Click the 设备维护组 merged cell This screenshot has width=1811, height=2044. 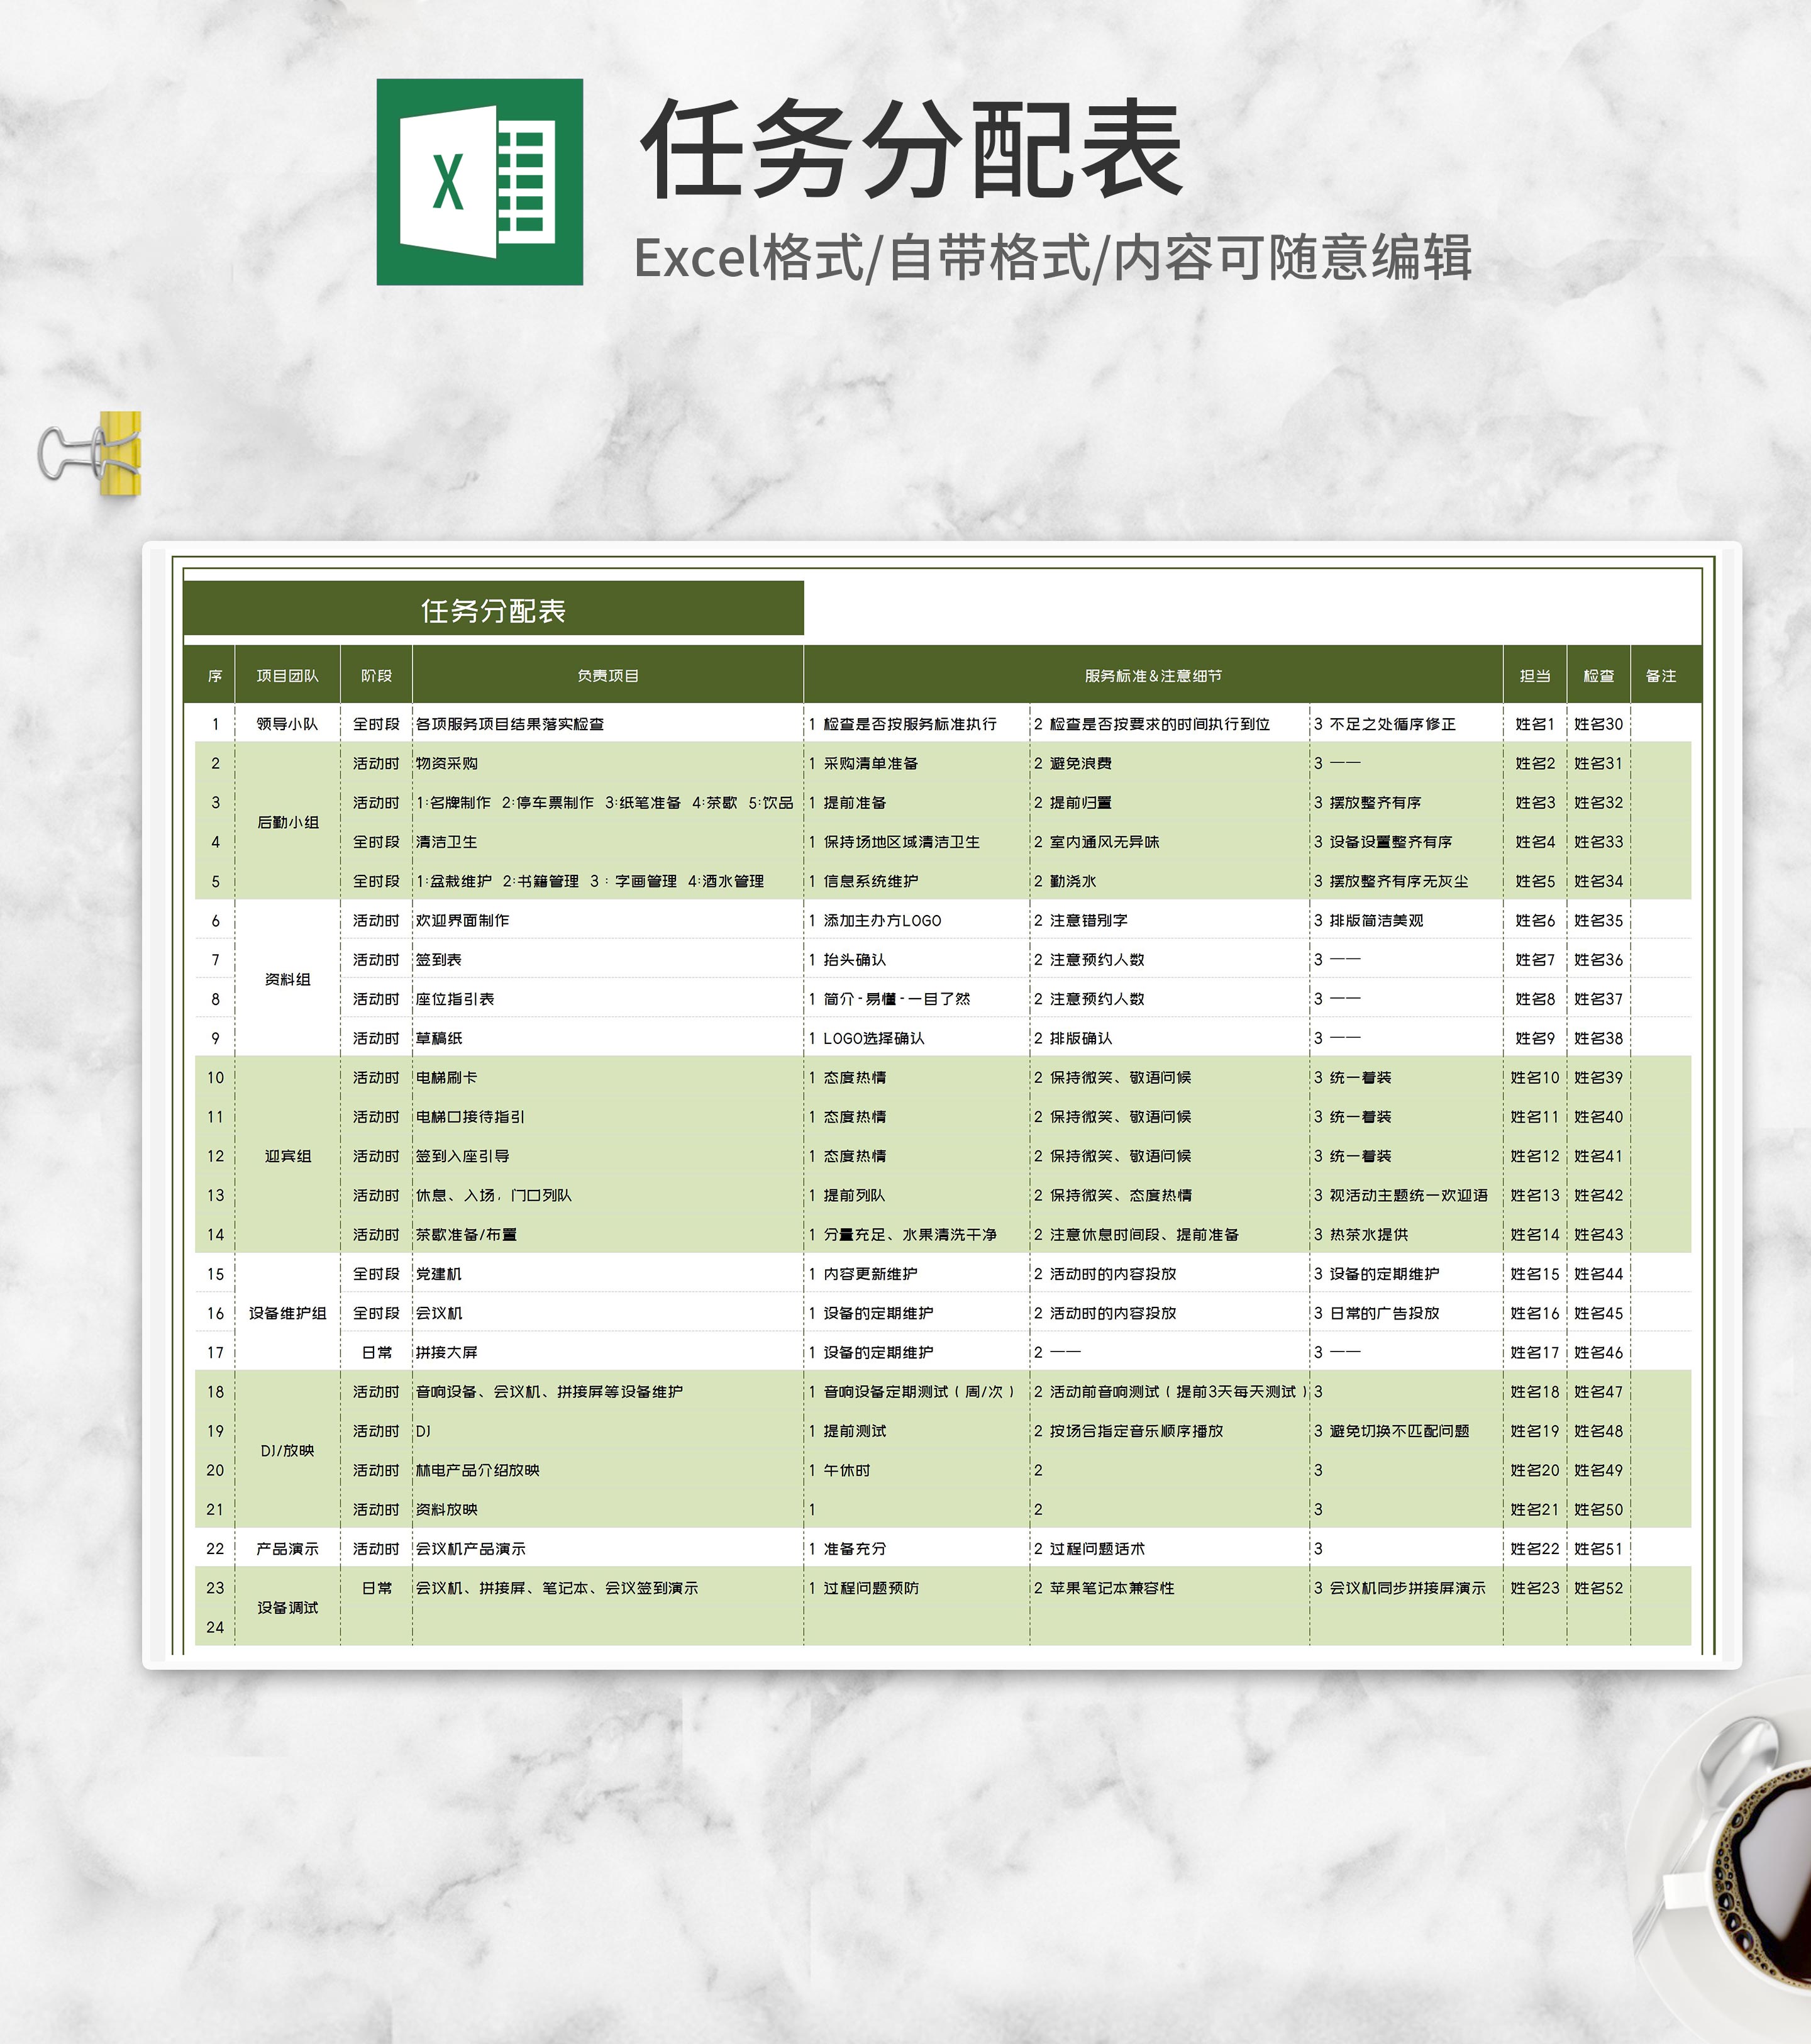(287, 1313)
